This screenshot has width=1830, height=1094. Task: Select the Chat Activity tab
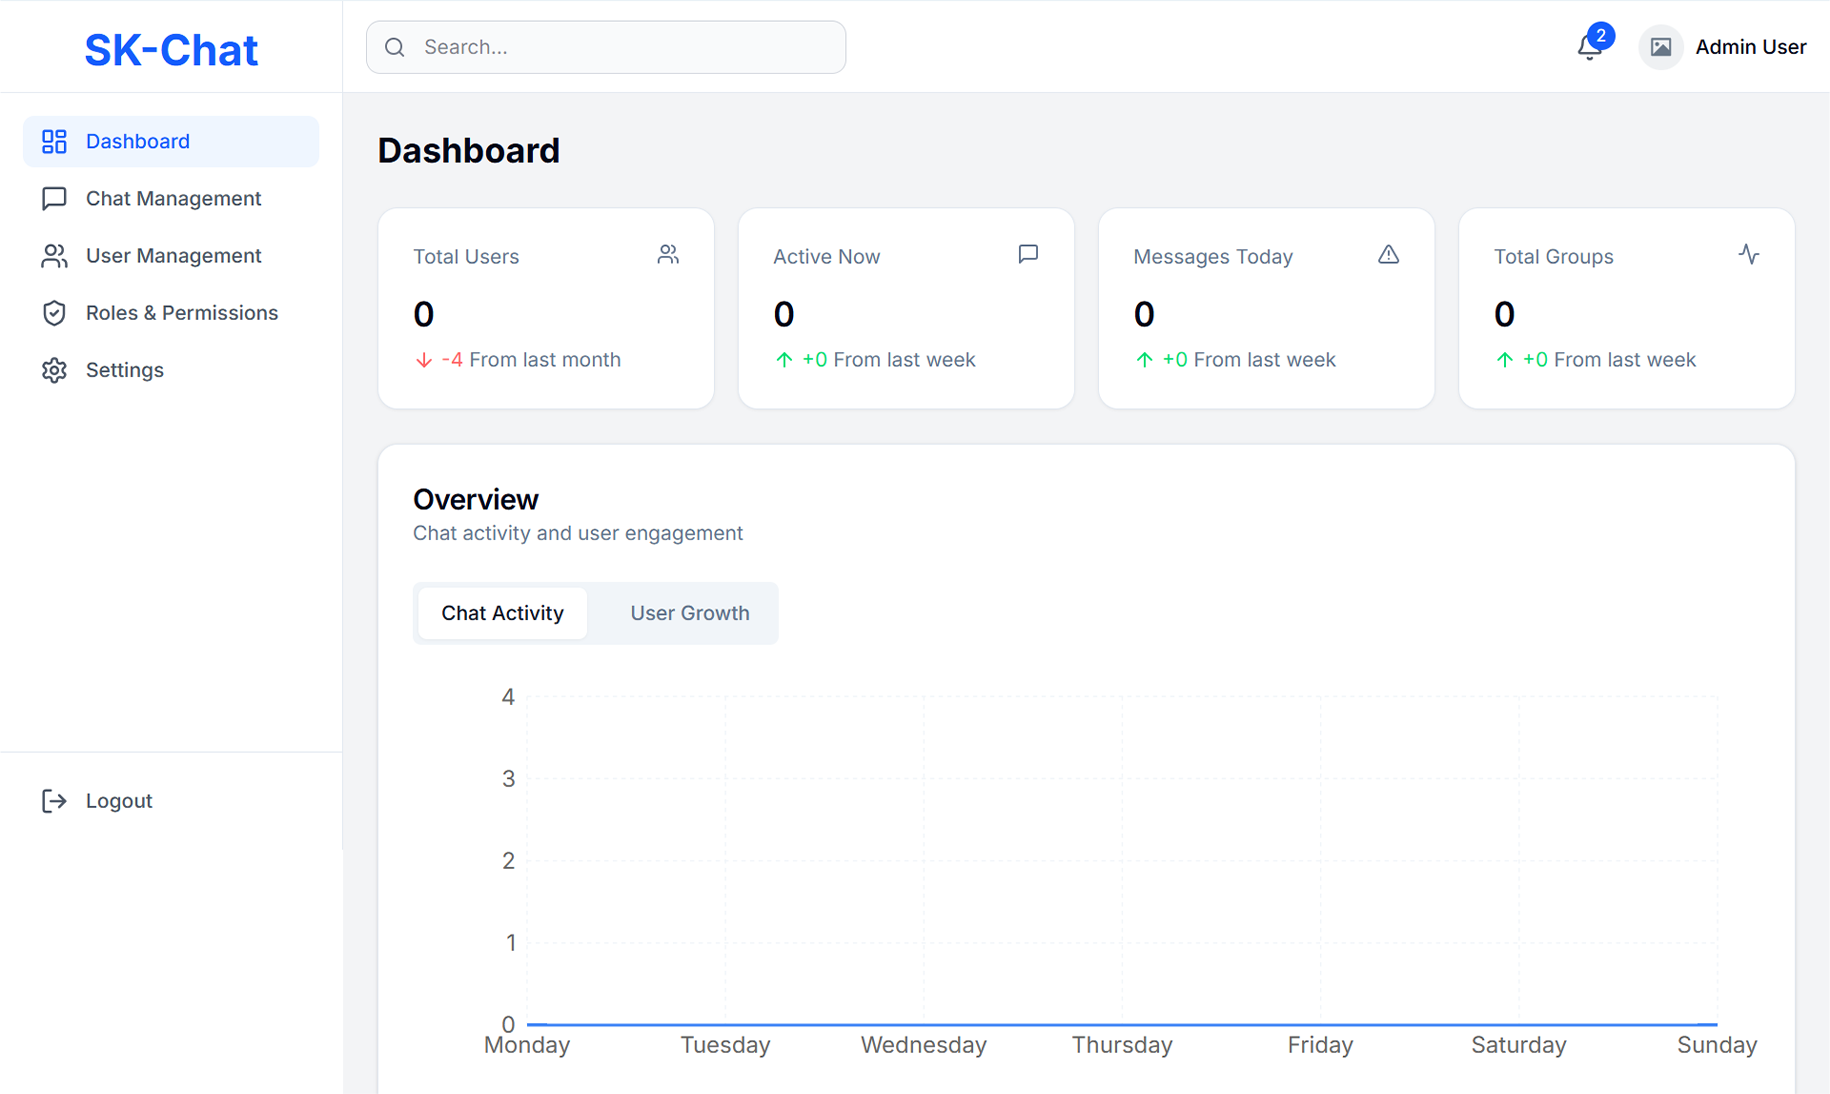click(502, 613)
